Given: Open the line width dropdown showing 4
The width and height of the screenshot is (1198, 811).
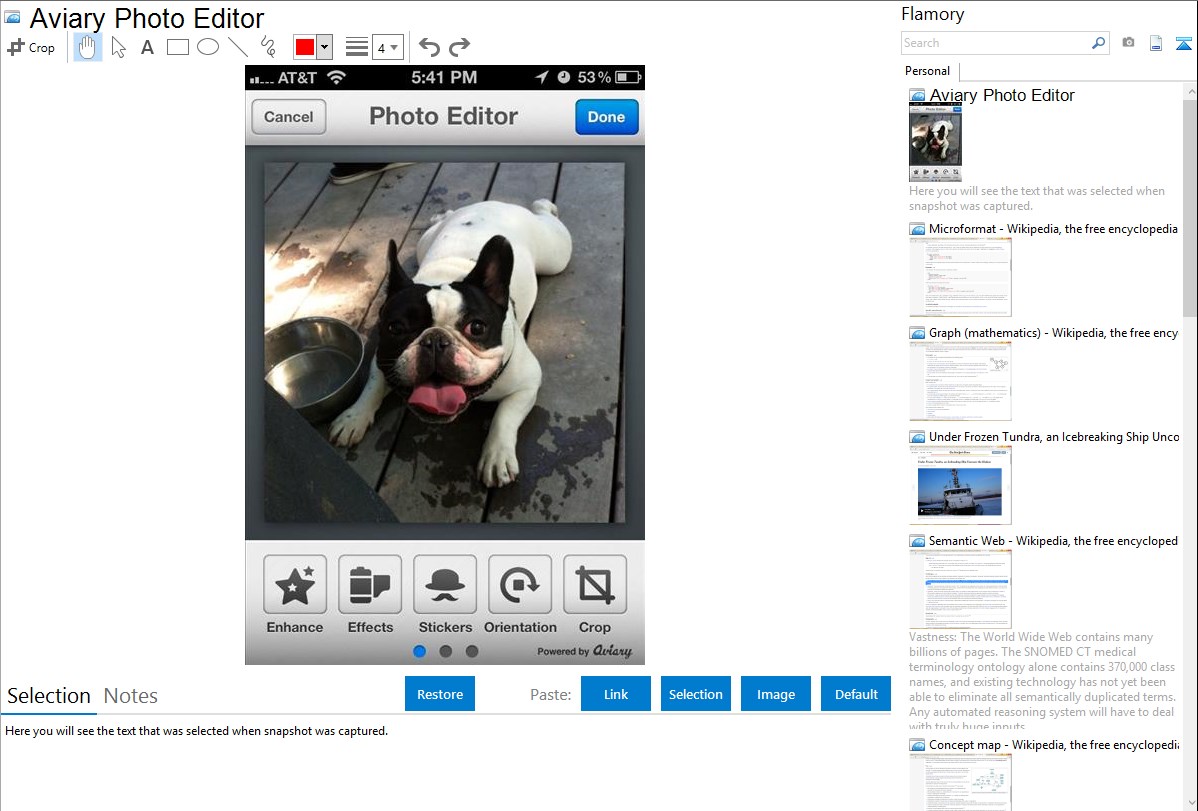Looking at the screenshot, I should click(x=388, y=47).
